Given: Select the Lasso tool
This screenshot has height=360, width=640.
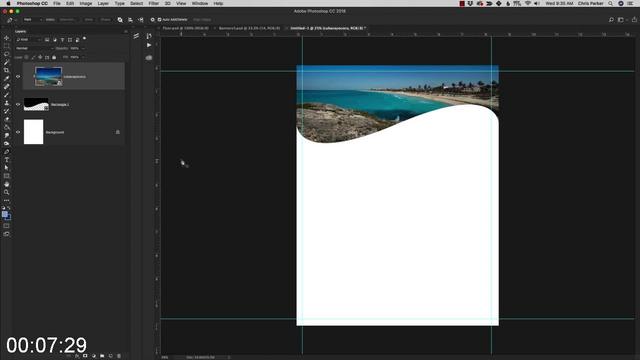Looking at the screenshot, I should 7,54.
